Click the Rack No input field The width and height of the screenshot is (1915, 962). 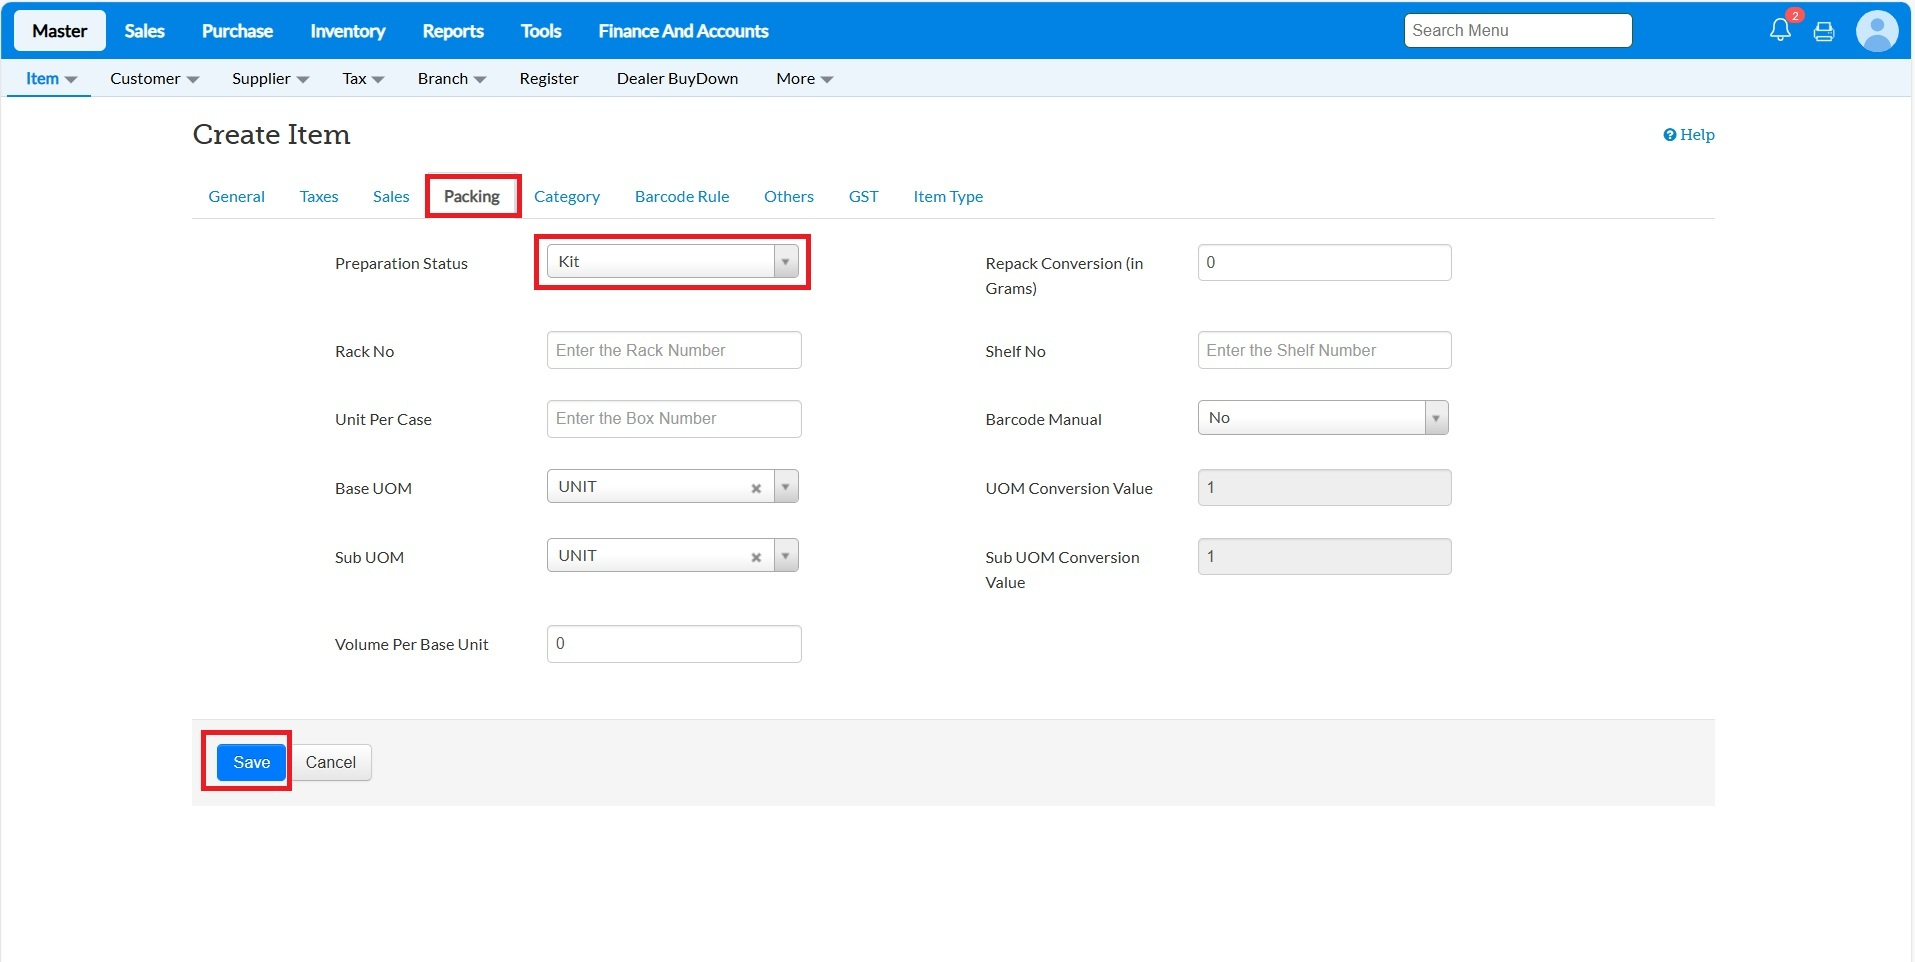click(673, 351)
